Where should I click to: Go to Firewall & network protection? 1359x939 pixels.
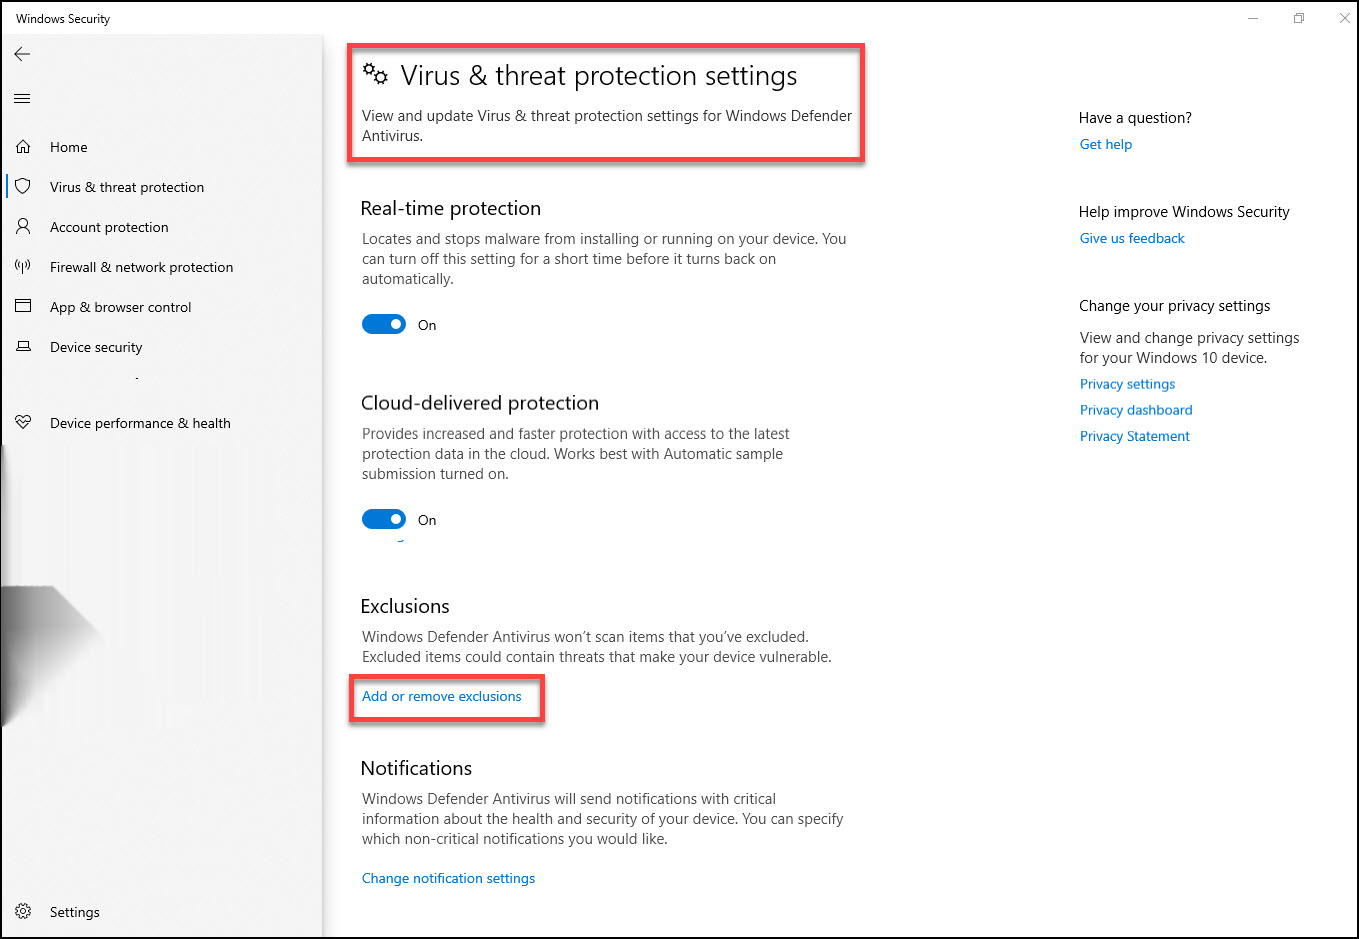coord(141,267)
